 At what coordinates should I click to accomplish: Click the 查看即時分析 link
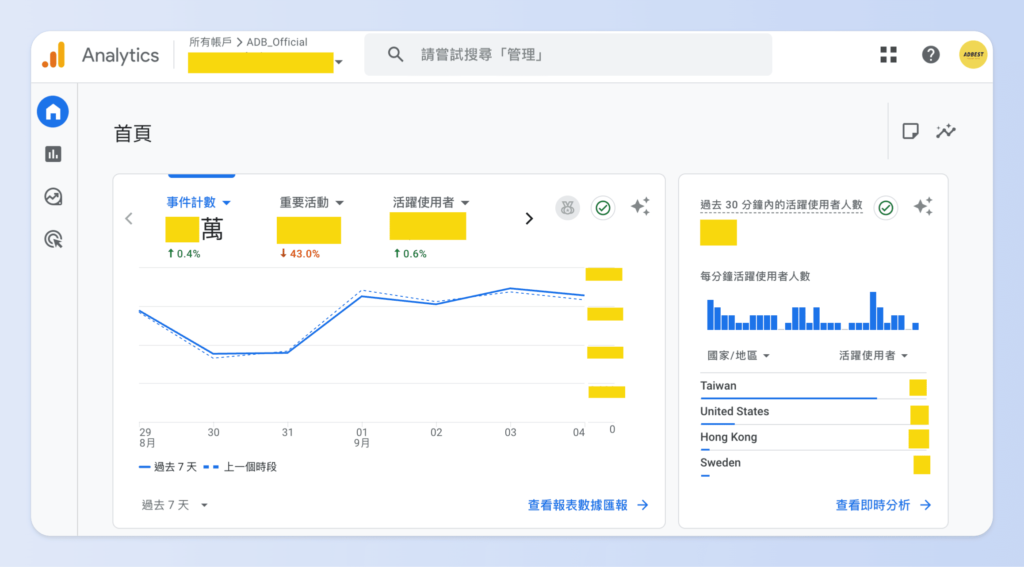pos(882,505)
